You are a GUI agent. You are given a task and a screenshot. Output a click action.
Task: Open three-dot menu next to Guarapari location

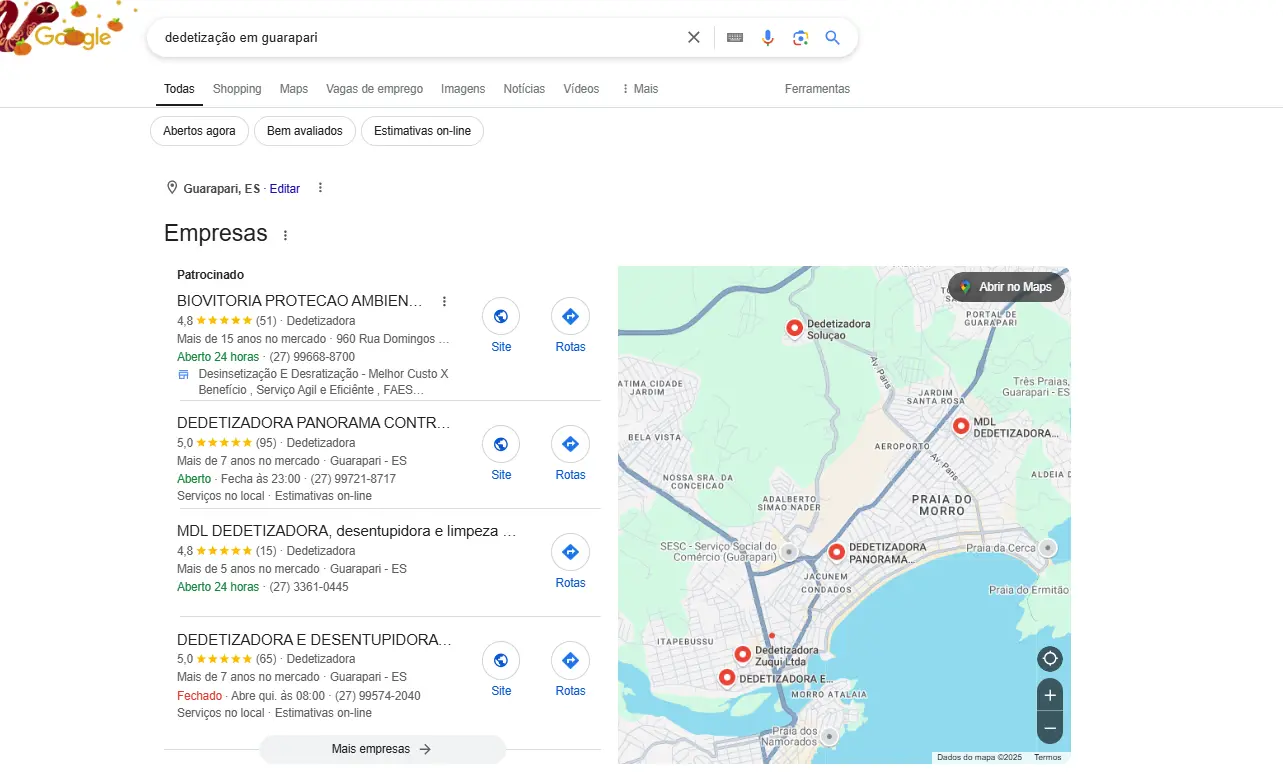[320, 188]
